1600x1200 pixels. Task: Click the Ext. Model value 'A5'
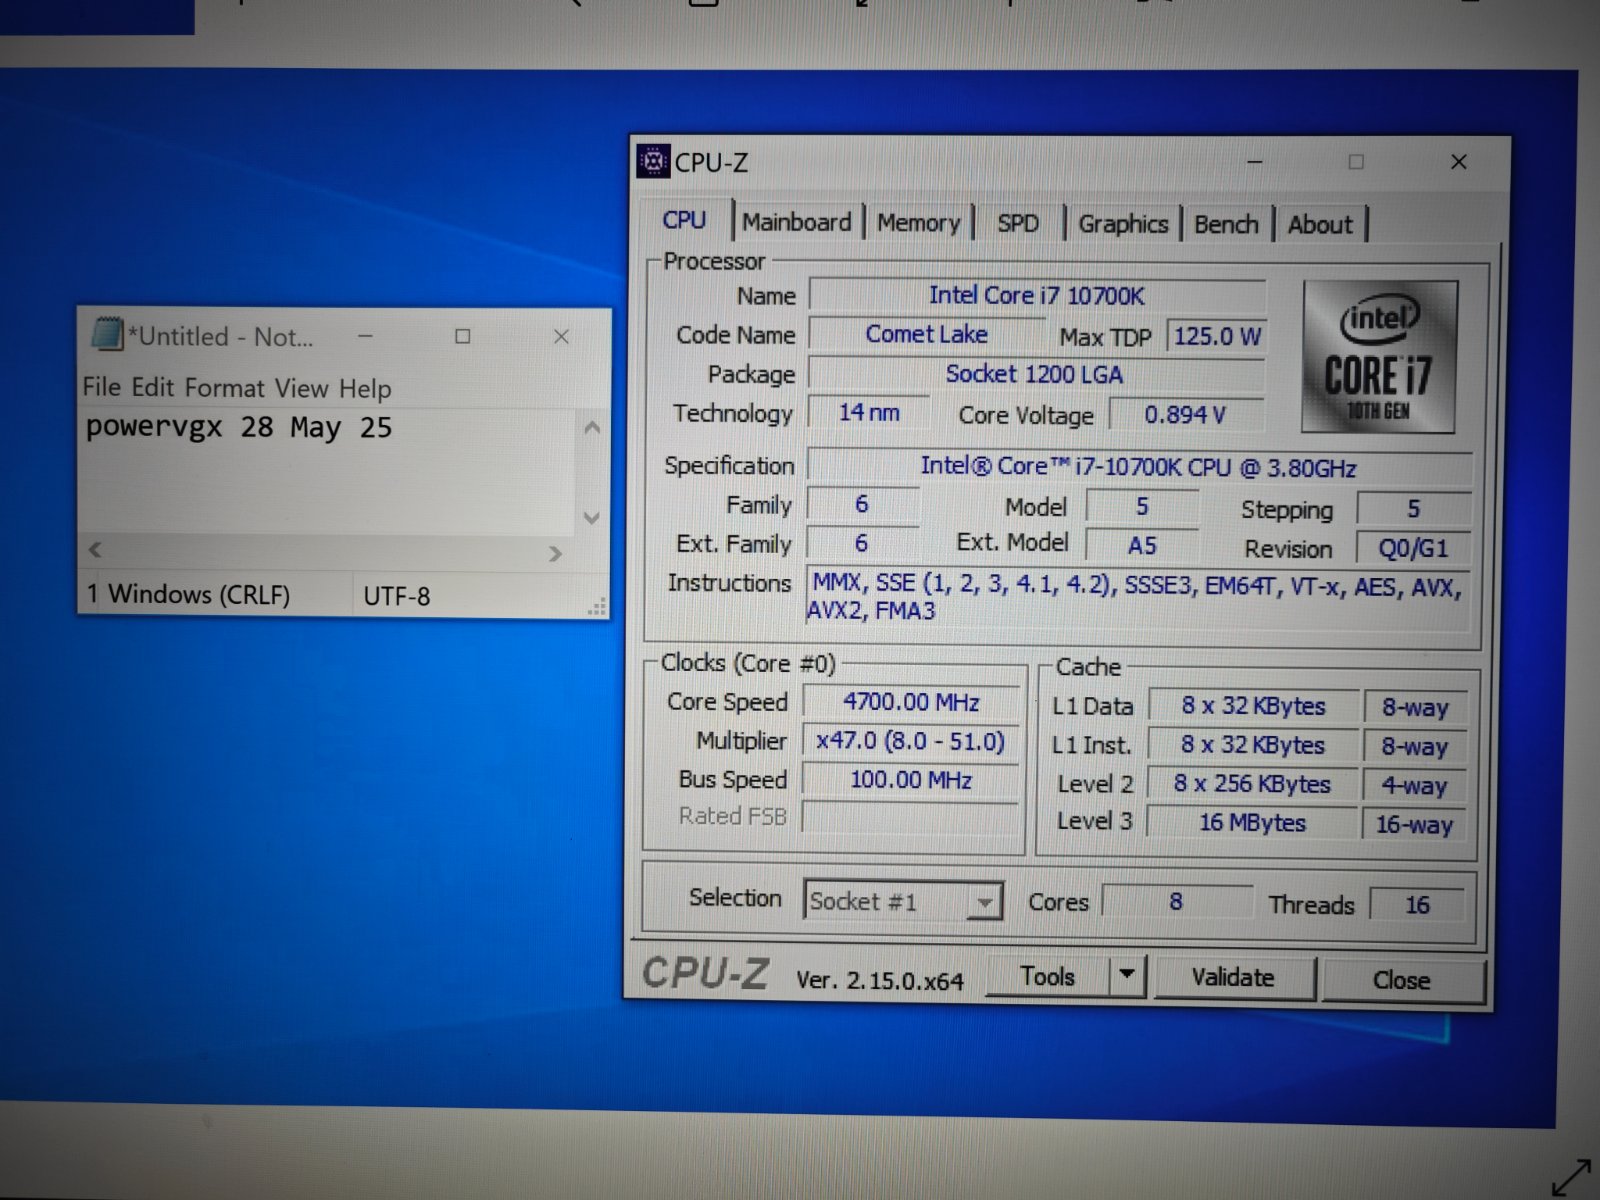point(1142,545)
